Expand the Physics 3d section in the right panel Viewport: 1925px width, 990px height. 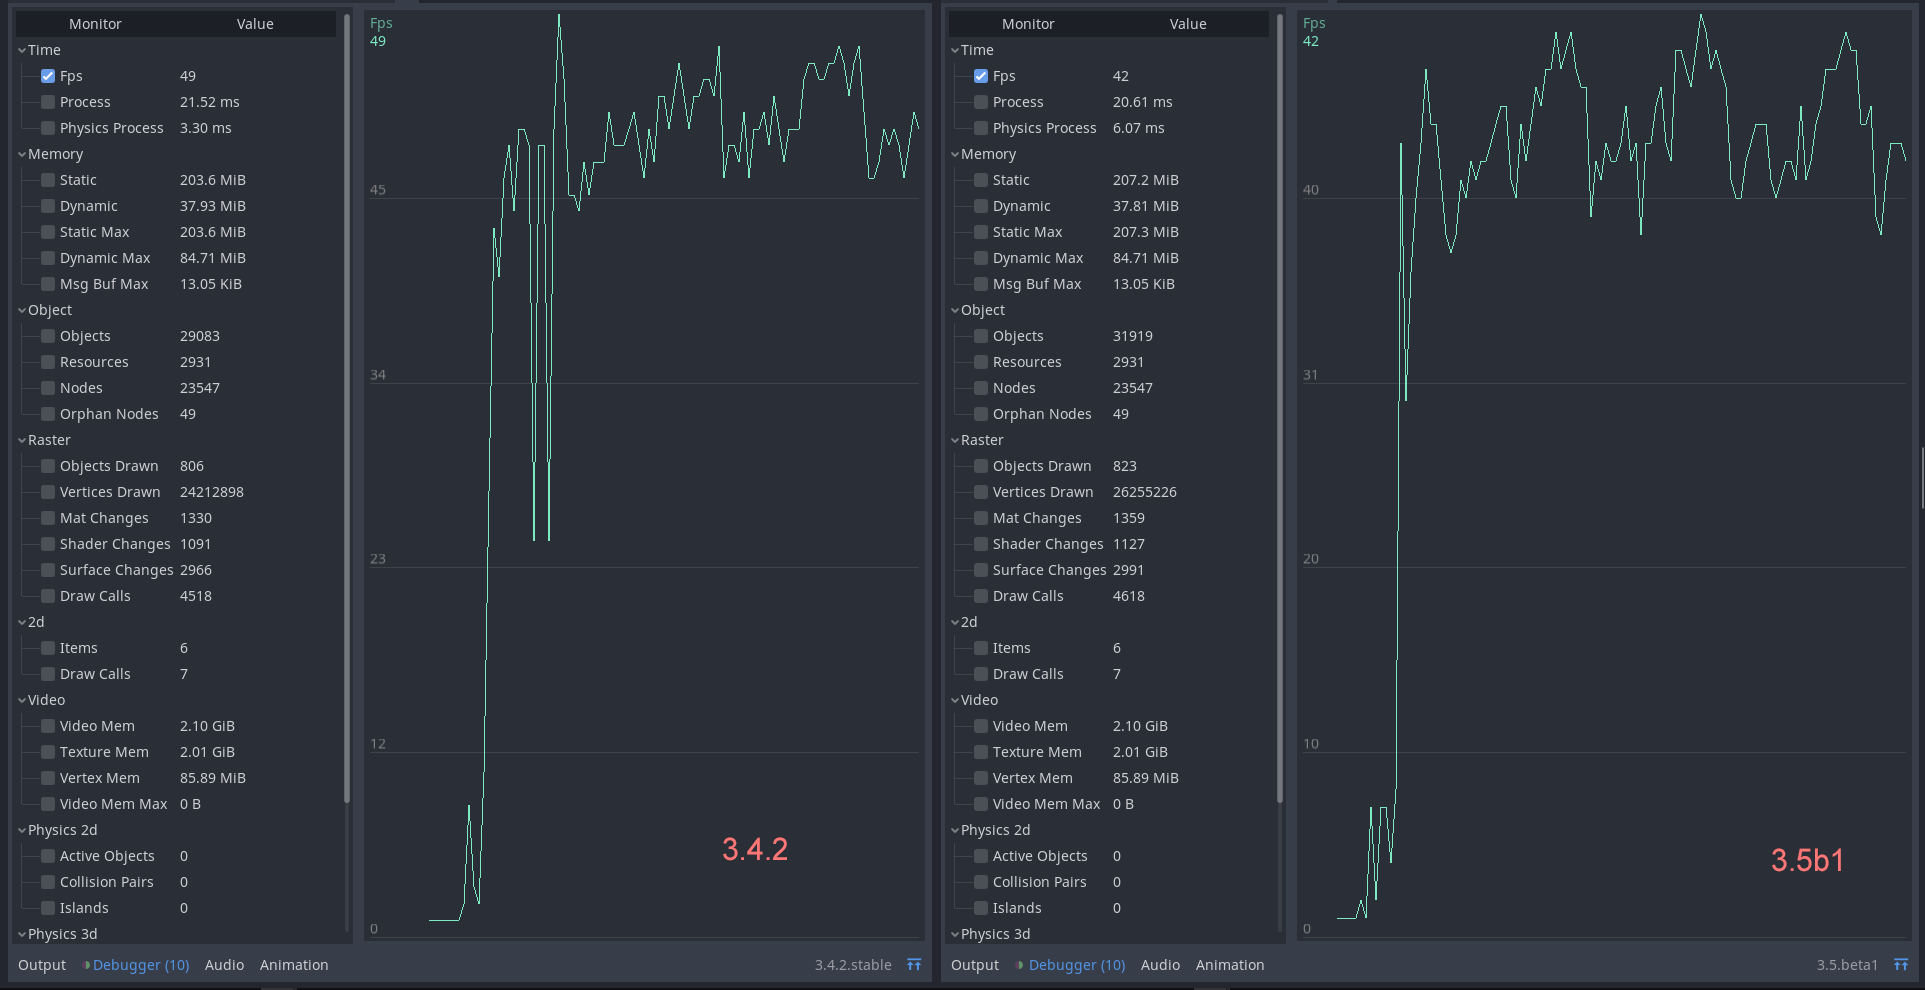point(954,934)
